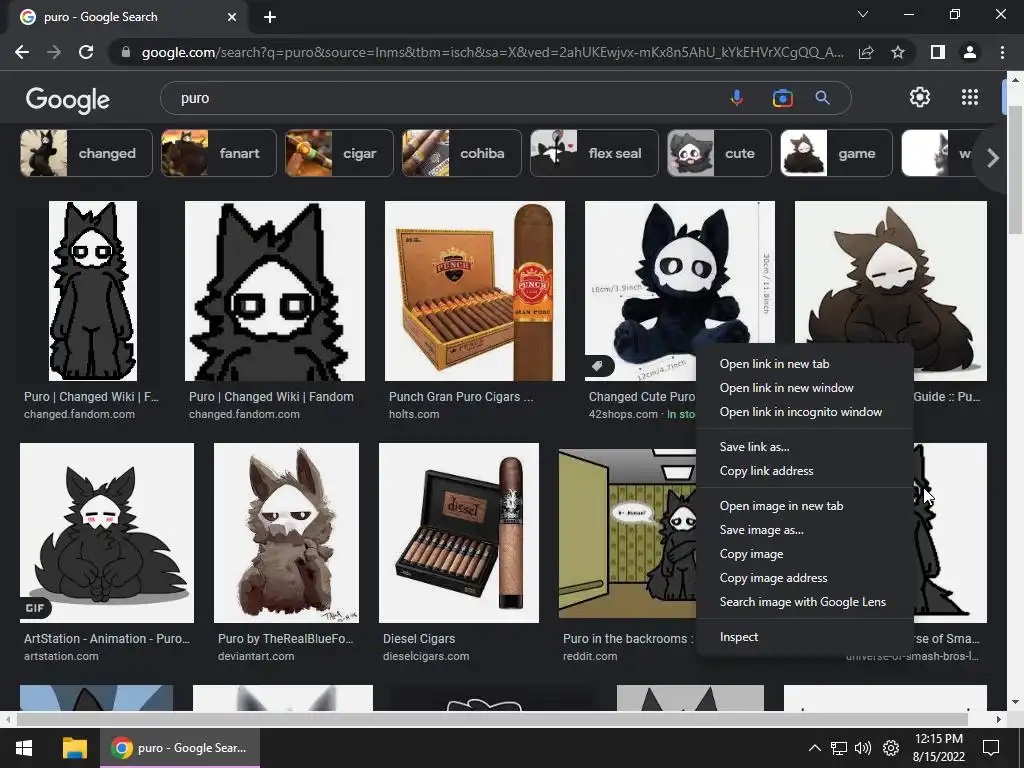
Task: Filter results with the 'game' chip
Action: coord(837,153)
